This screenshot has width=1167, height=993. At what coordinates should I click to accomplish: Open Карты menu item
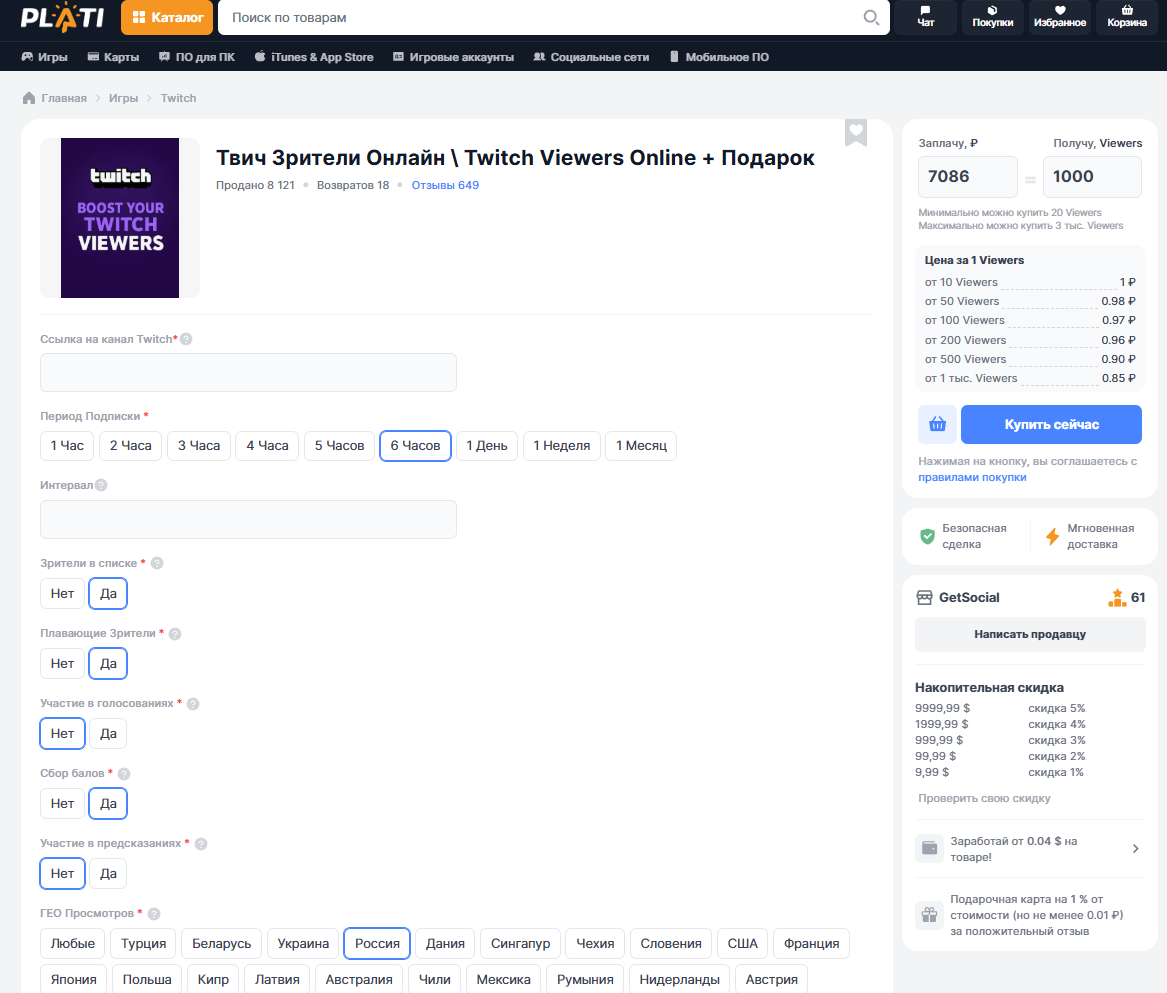click(x=113, y=57)
